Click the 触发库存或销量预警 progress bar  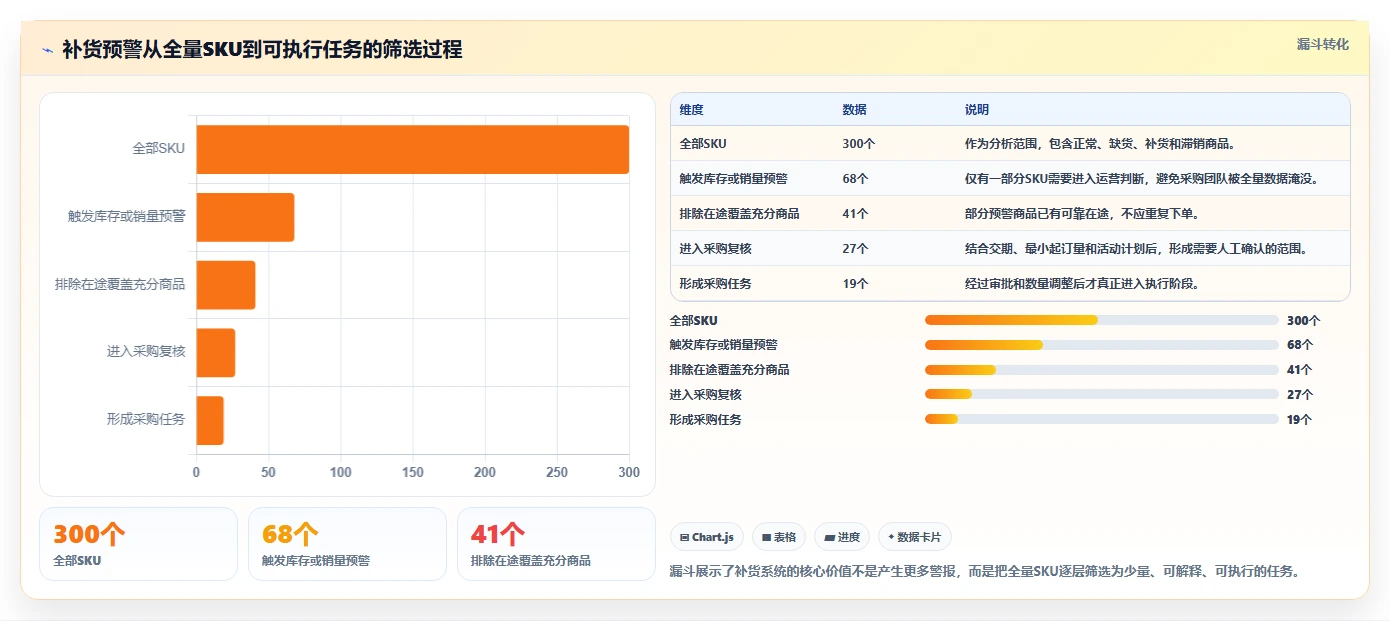pyautogui.click(x=1101, y=345)
